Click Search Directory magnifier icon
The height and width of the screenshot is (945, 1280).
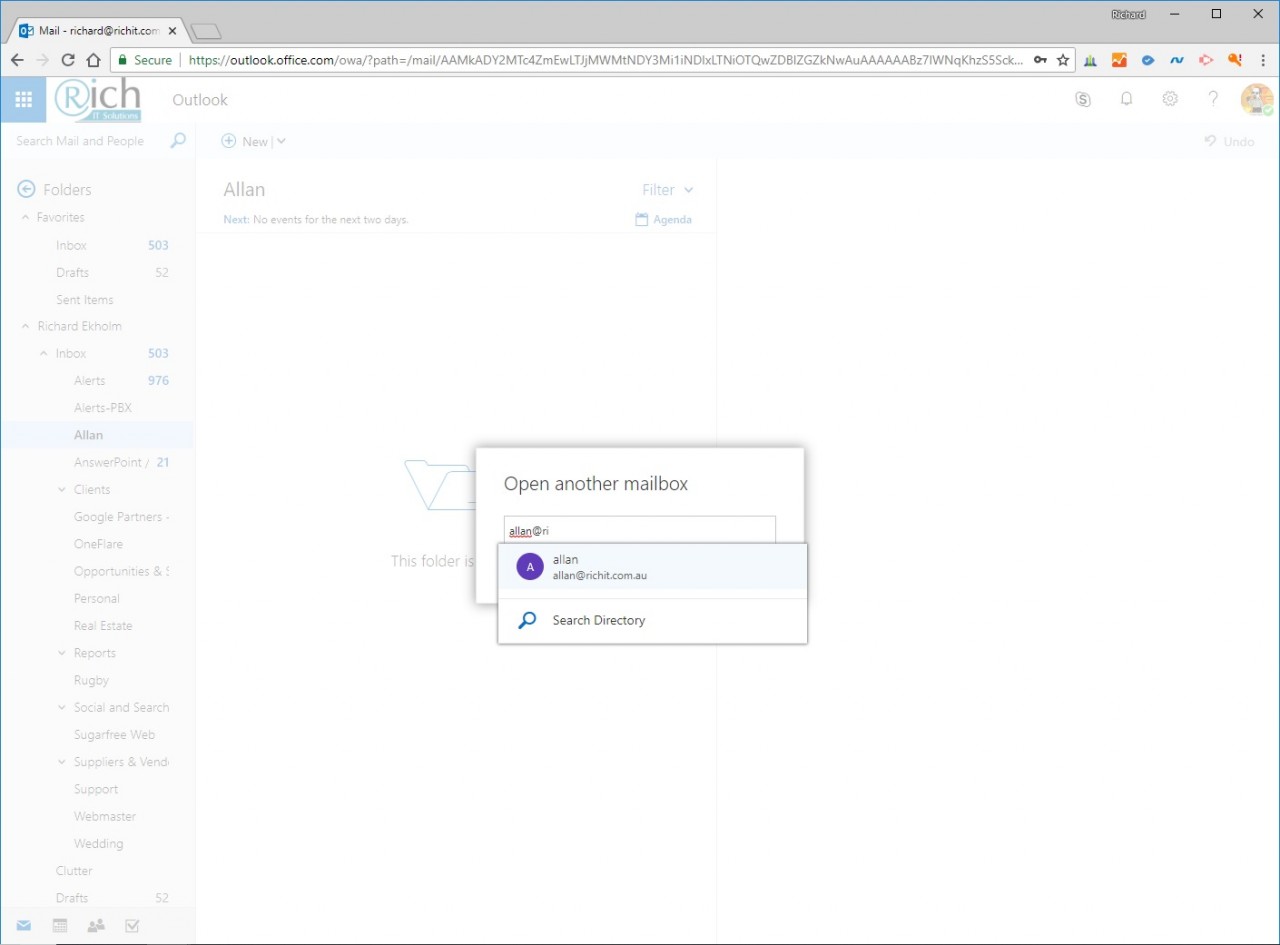[527, 620]
